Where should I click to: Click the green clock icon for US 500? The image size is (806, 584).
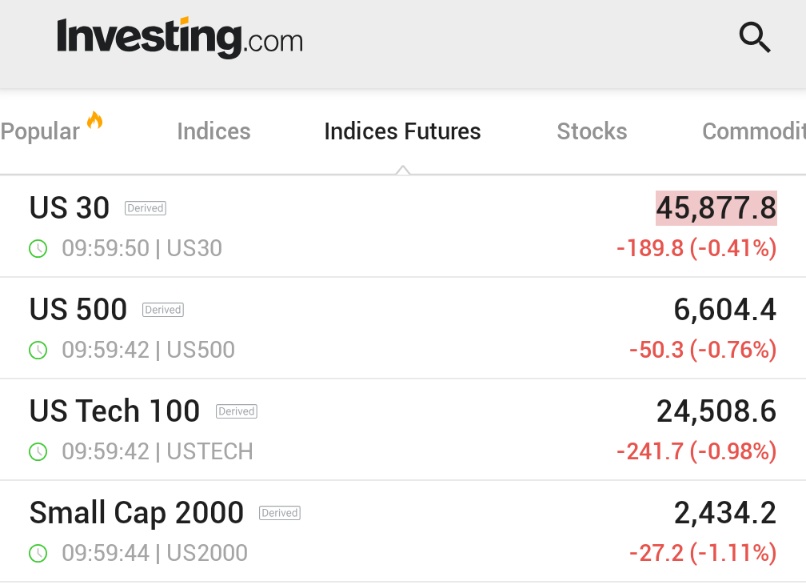pyautogui.click(x=38, y=350)
